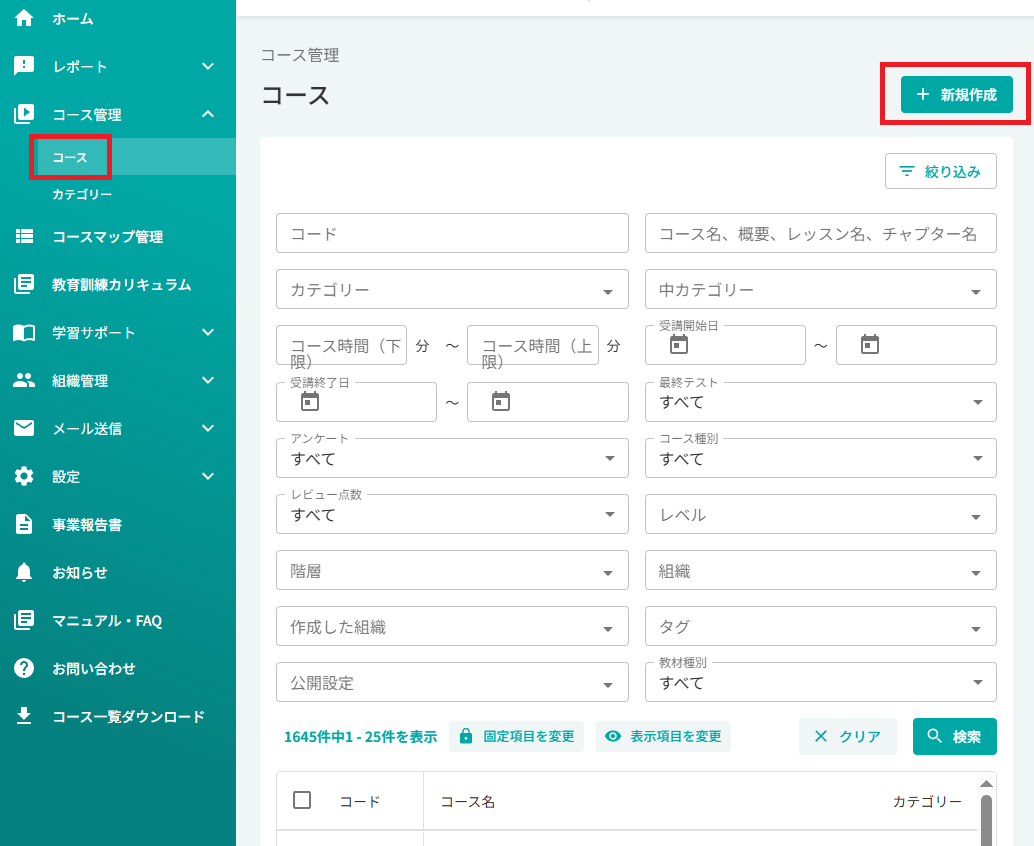Viewport: 1034px width, 846px height.
Task: Open the 教材種別 dropdown
Action: [x=820, y=682]
